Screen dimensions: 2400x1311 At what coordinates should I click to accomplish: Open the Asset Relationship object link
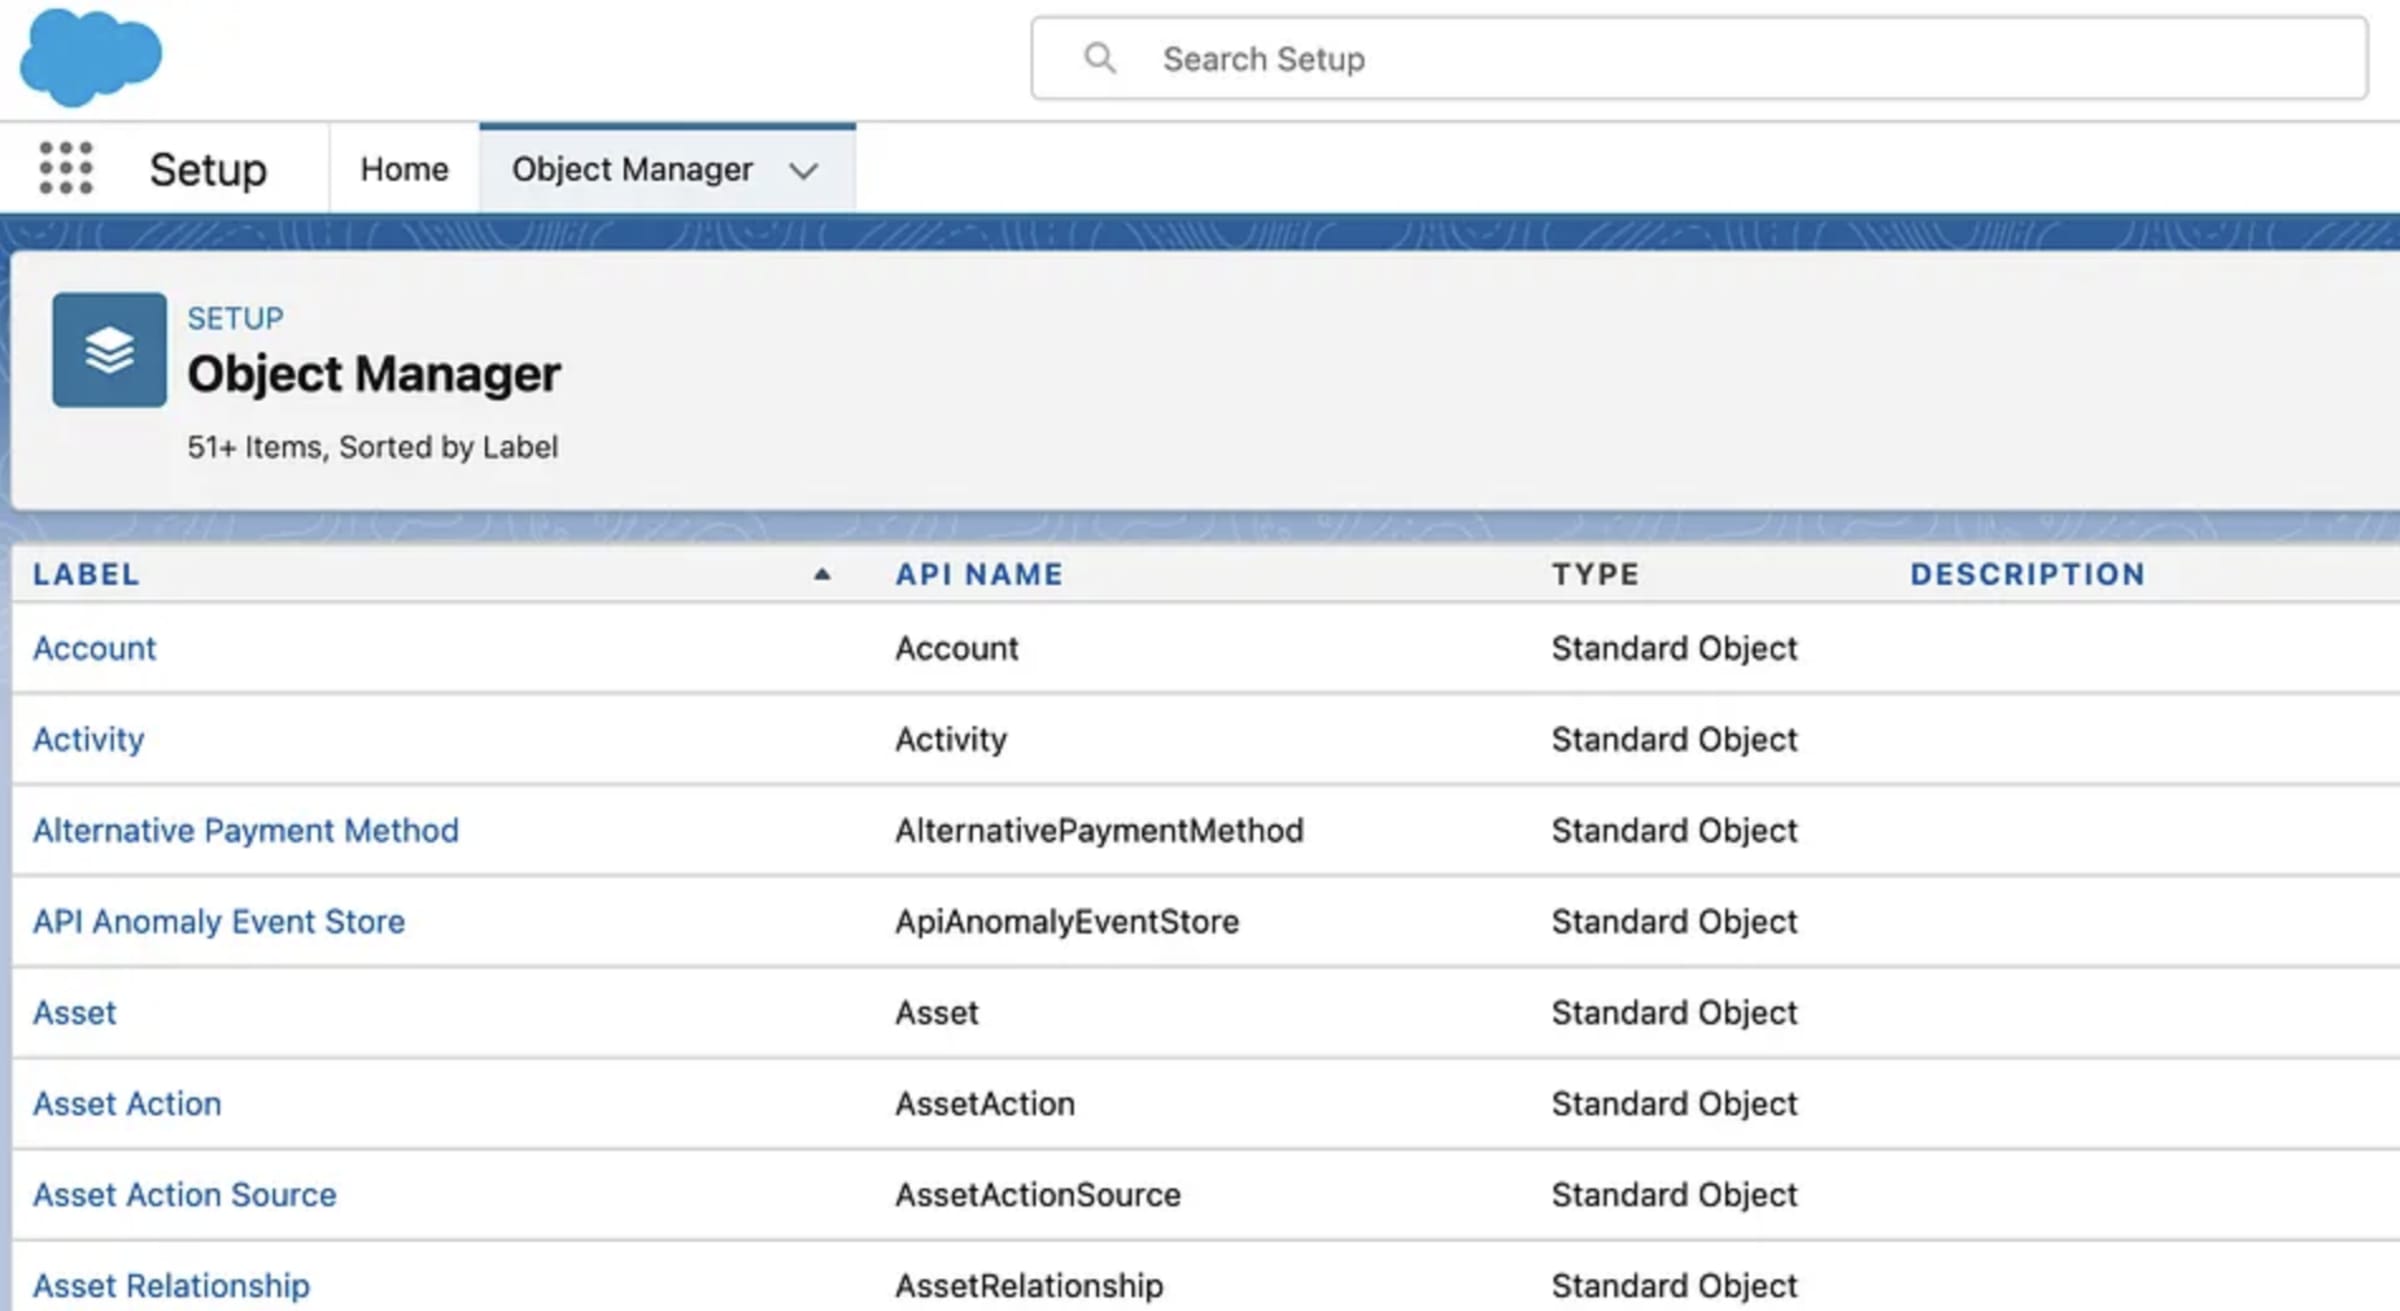coord(171,1285)
